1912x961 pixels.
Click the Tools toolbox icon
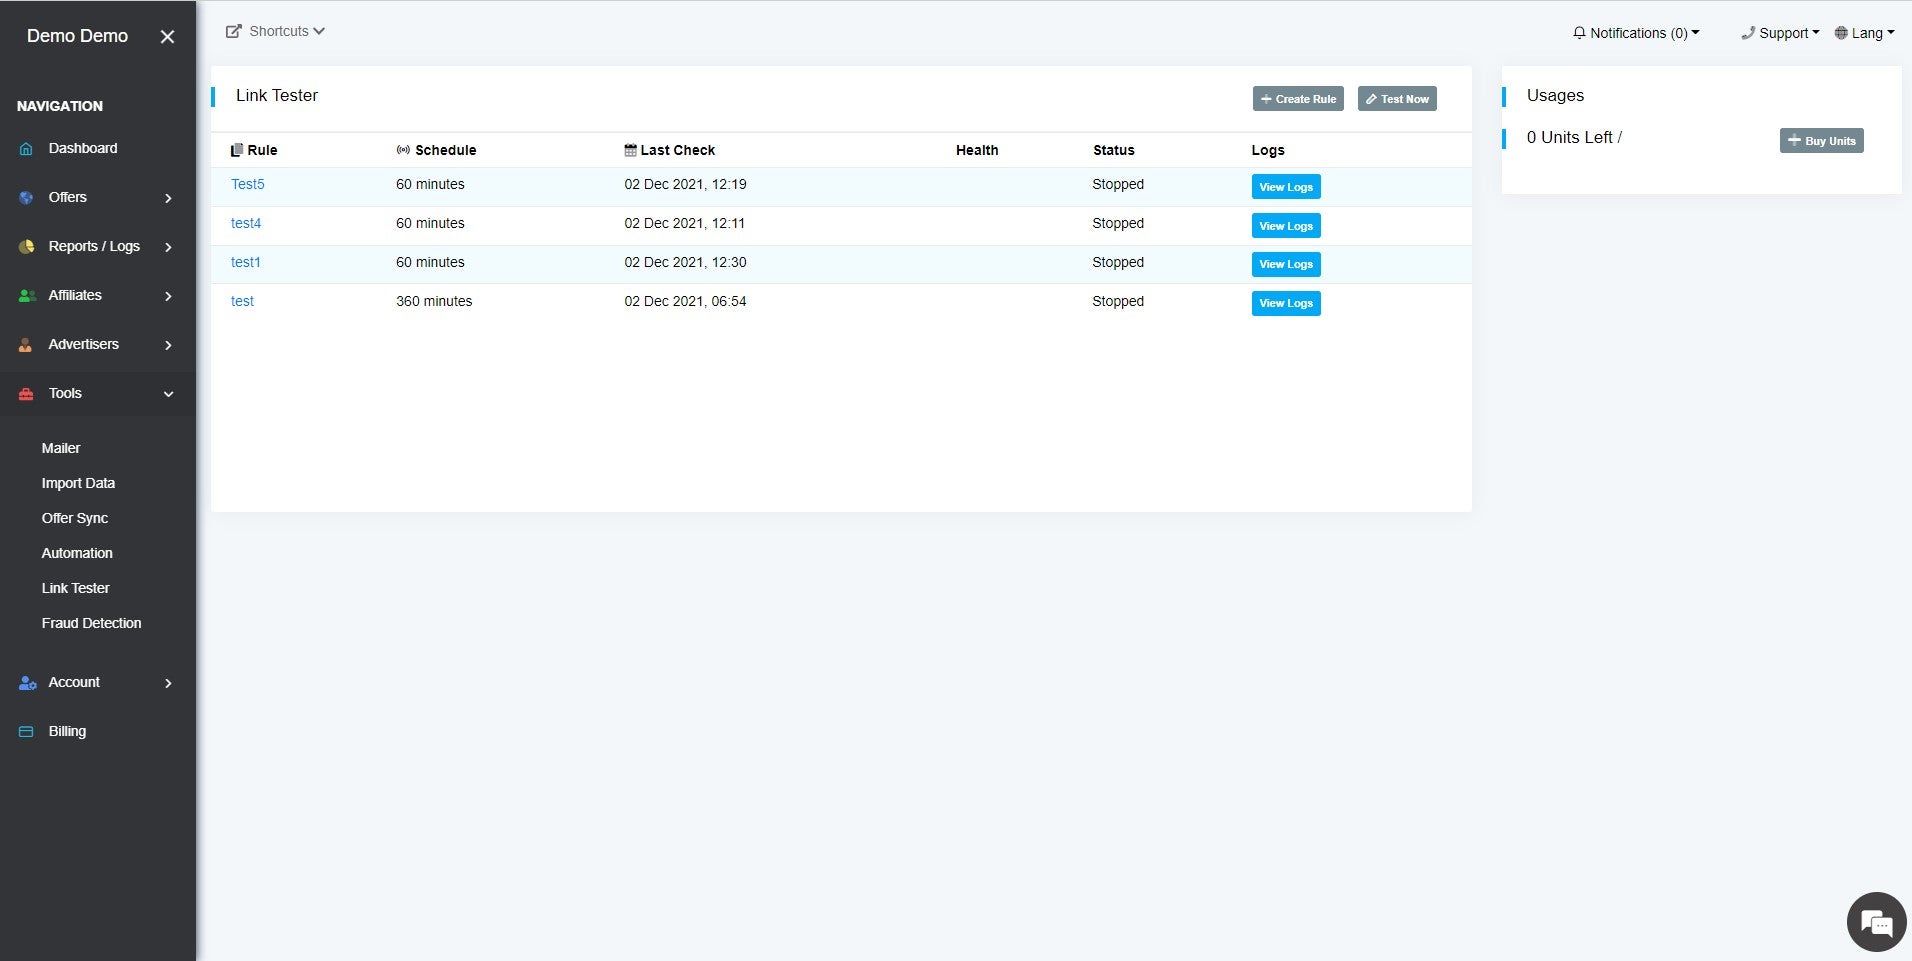coord(26,394)
